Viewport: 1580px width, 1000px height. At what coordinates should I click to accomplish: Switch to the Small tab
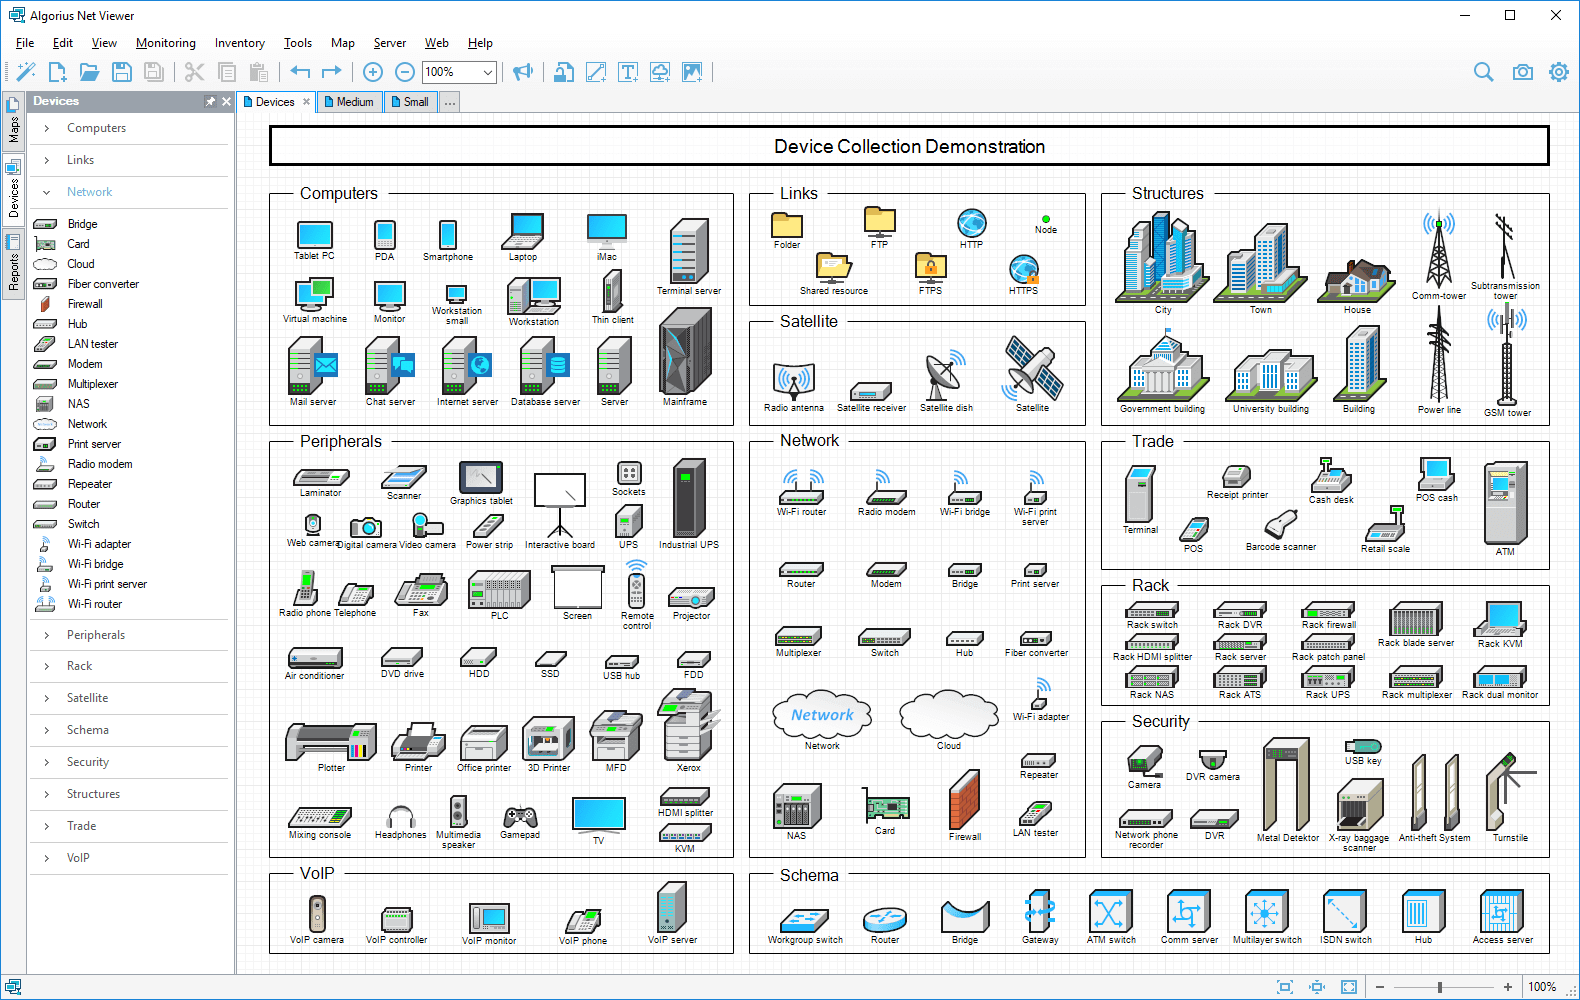point(410,102)
